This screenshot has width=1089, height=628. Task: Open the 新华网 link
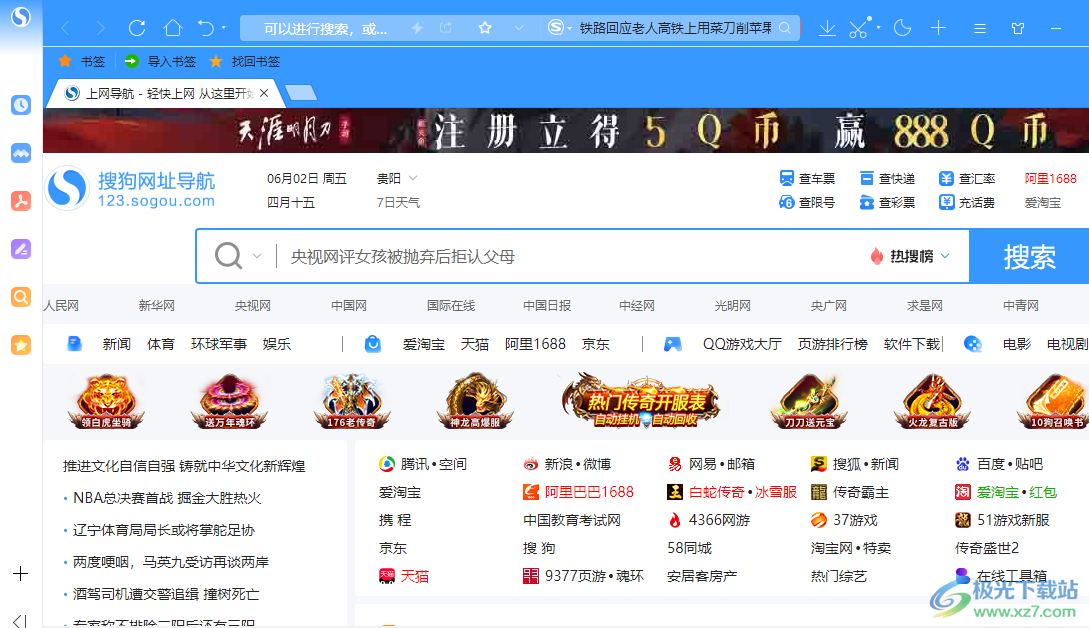pos(157,306)
